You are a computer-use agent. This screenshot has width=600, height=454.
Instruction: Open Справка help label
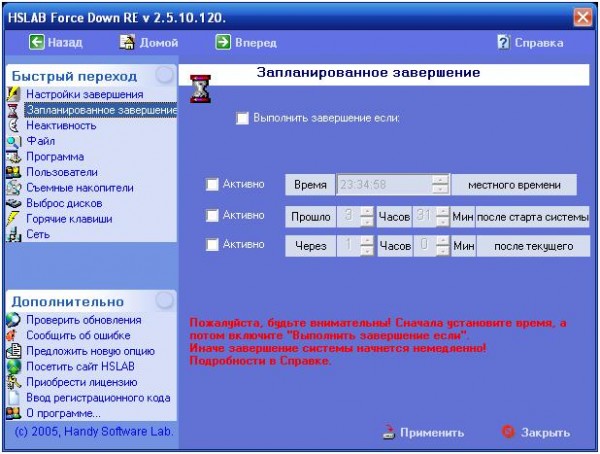539,42
